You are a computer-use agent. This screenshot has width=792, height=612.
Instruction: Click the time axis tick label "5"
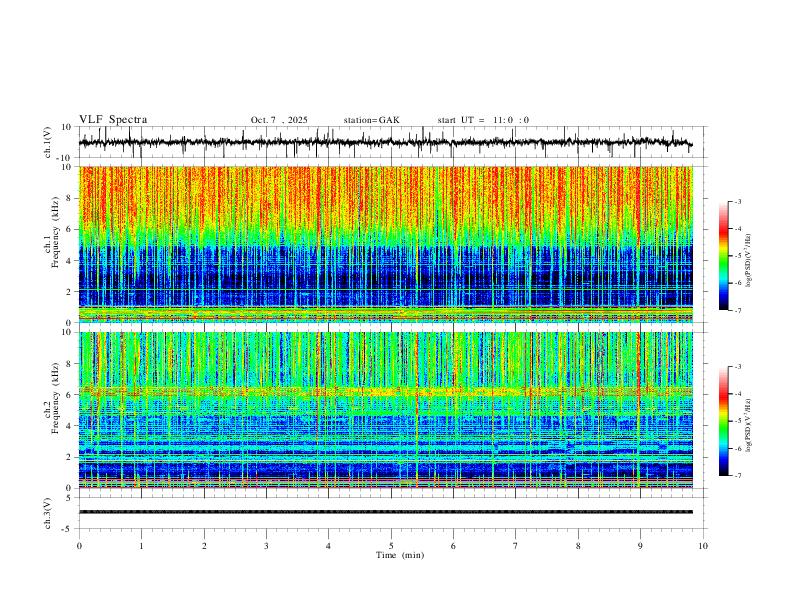coord(391,546)
